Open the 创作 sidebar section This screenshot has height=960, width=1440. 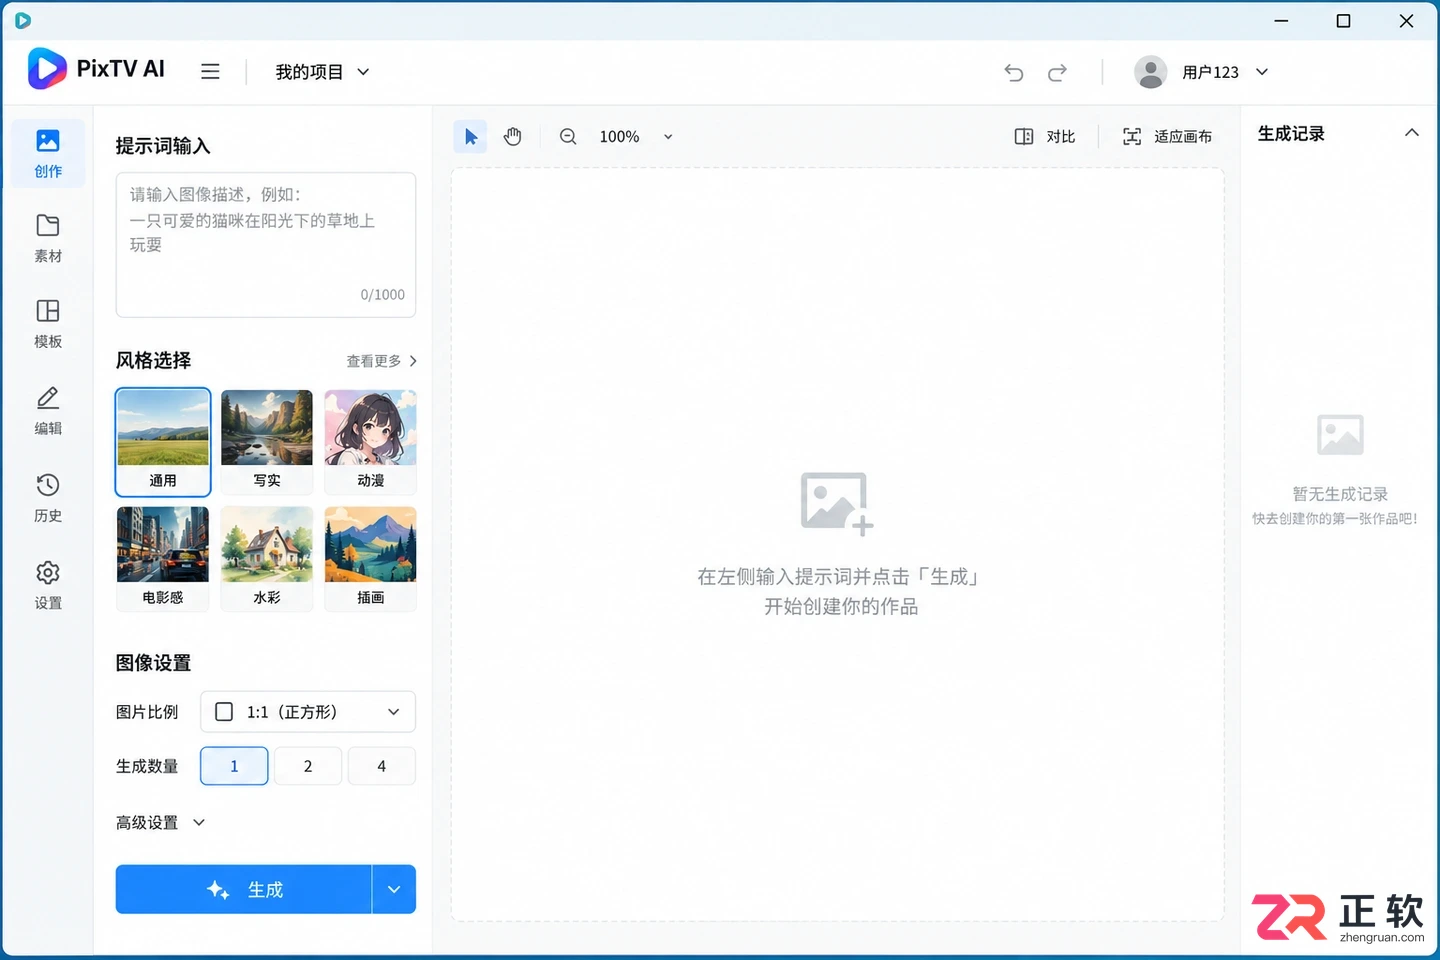point(48,153)
